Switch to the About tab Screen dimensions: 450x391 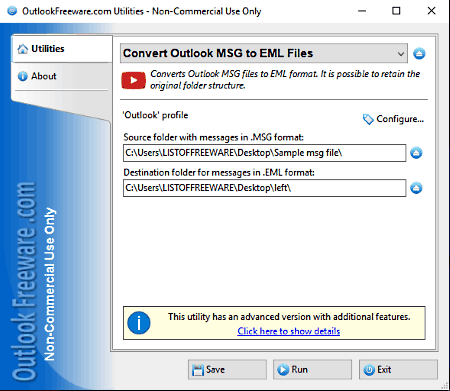coord(60,76)
